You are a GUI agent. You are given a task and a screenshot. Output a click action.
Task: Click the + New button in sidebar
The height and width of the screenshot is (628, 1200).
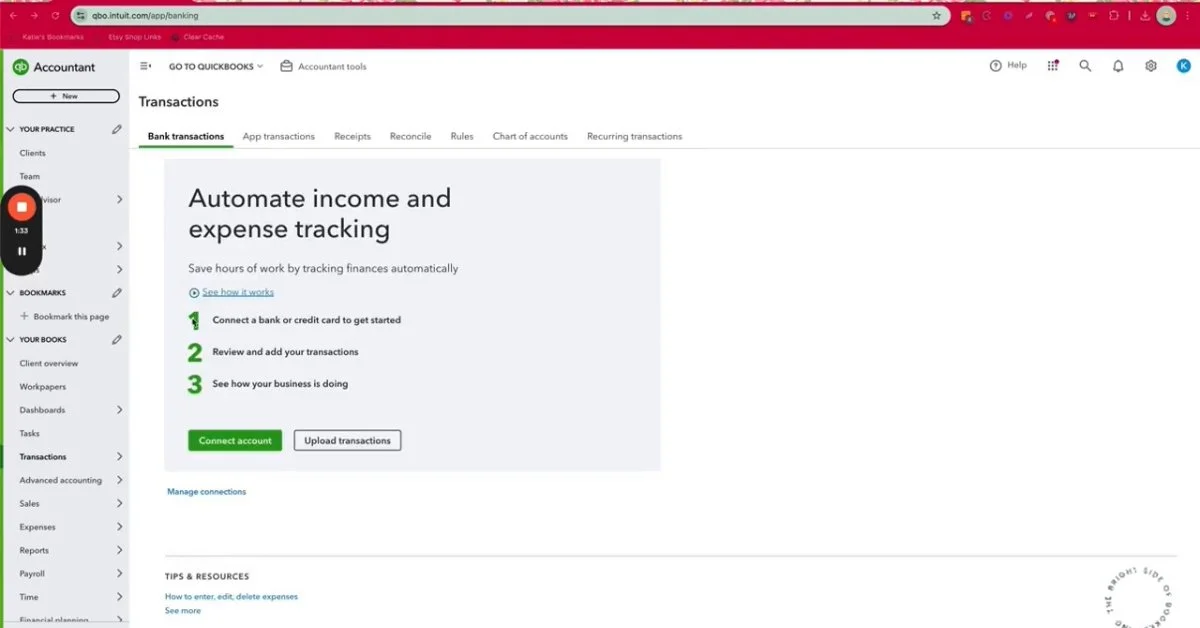click(66, 96)
